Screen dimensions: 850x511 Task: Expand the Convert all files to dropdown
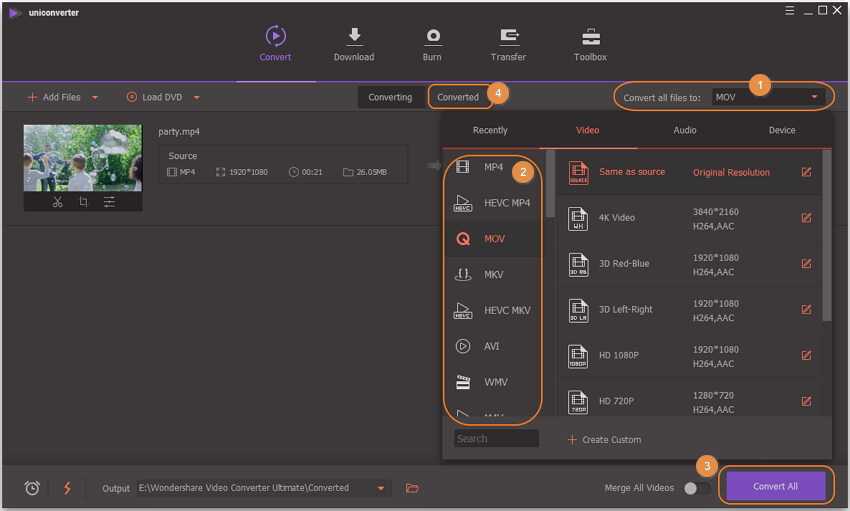click(769, 97)
